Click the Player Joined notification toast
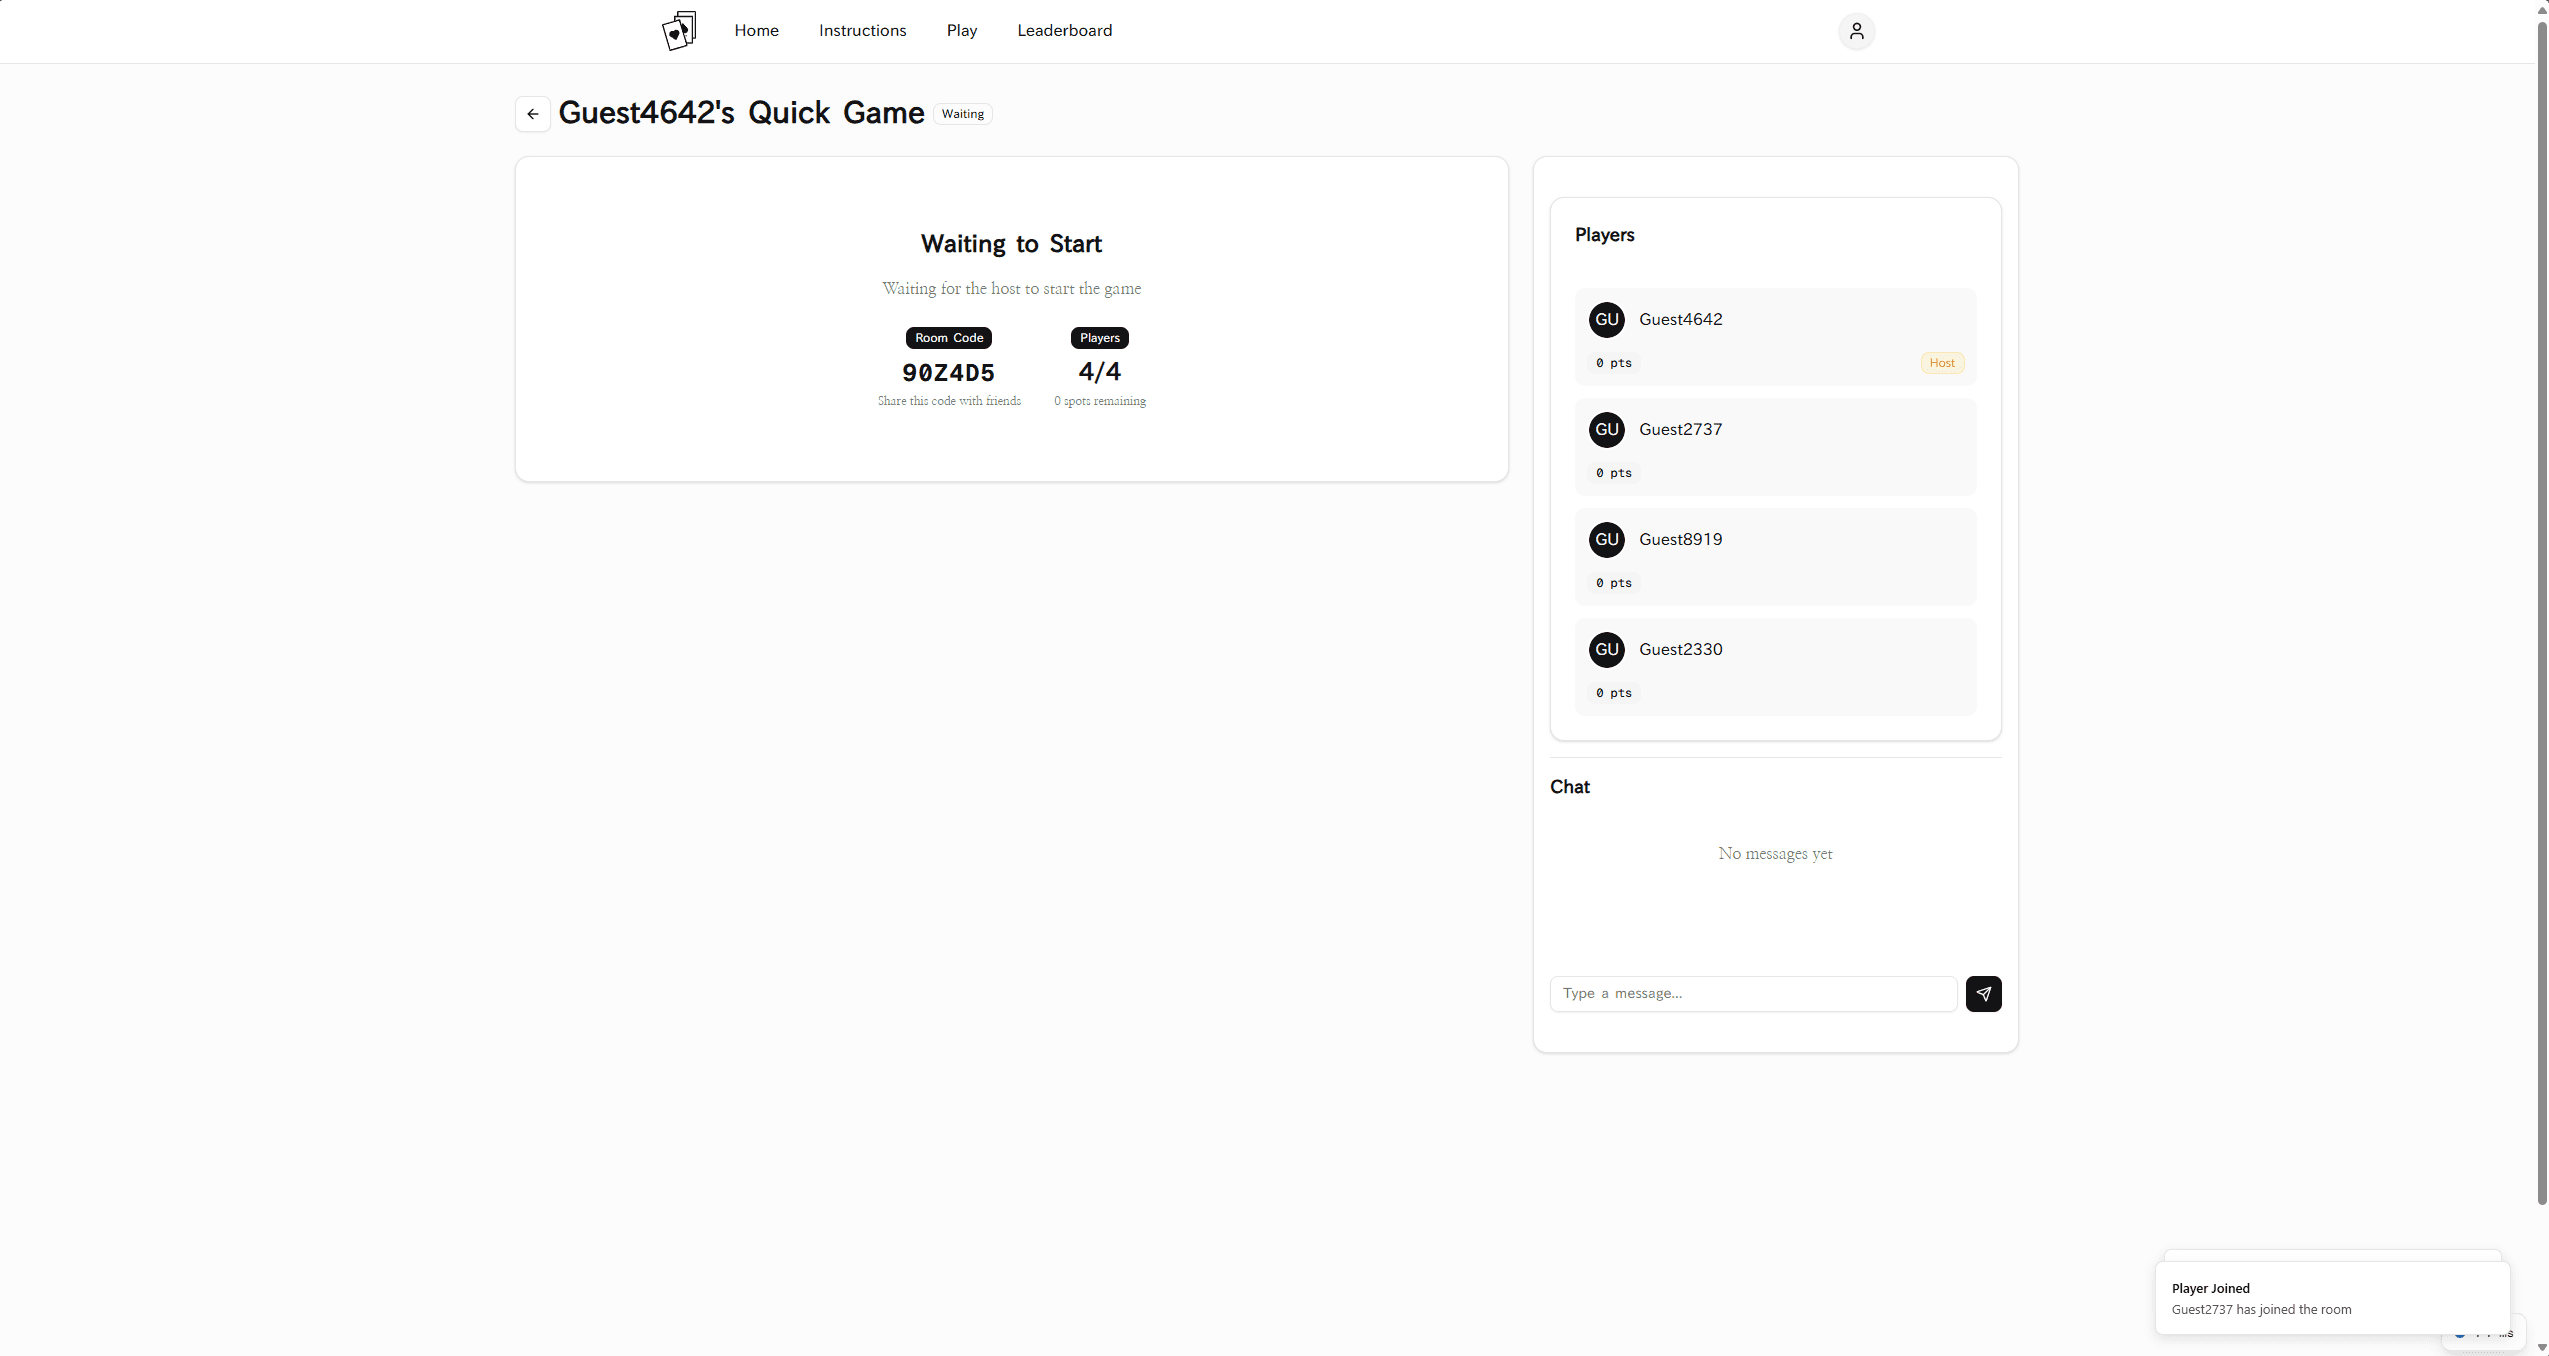This screenshot has height=1356, width=2549. [x=2330, y=1298]
